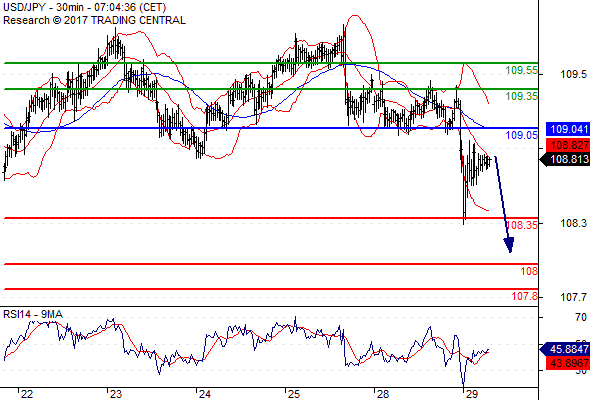
Task: Click the 43.8967 RSI moving average tag
Action: click(568, 363)
